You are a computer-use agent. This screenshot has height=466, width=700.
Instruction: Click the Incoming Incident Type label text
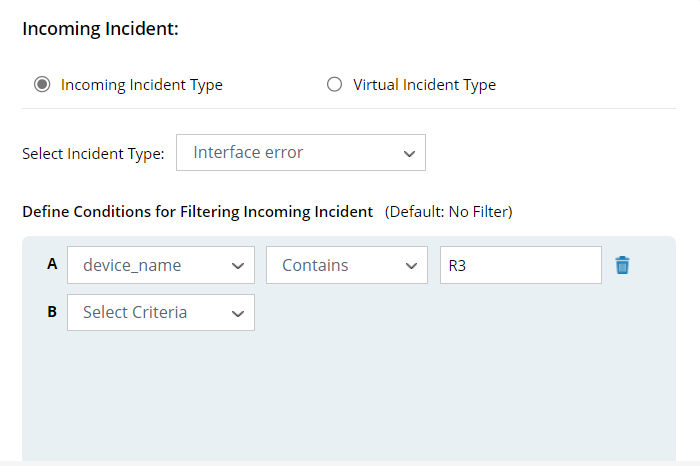click(141, 85)
